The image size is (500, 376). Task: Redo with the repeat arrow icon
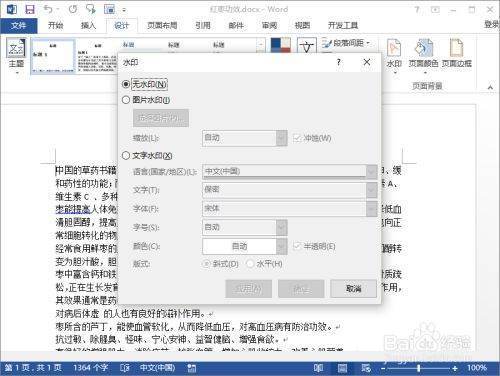[x=73, y=9]
